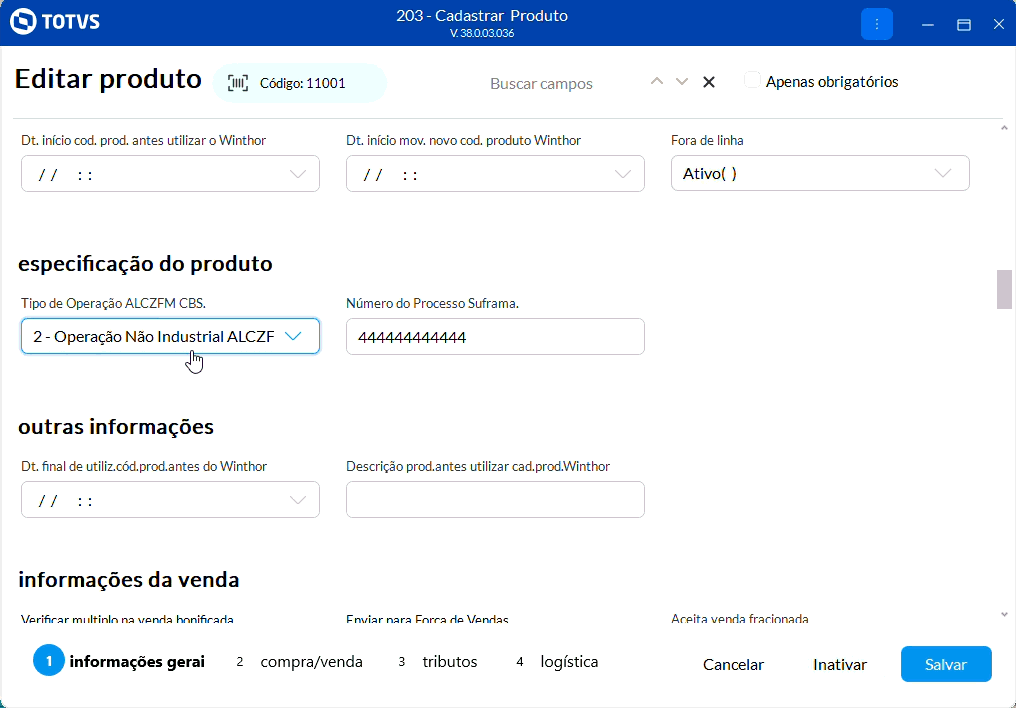Click the Salvar button
Screen dimensions: 1016x708
coord(946,664)
